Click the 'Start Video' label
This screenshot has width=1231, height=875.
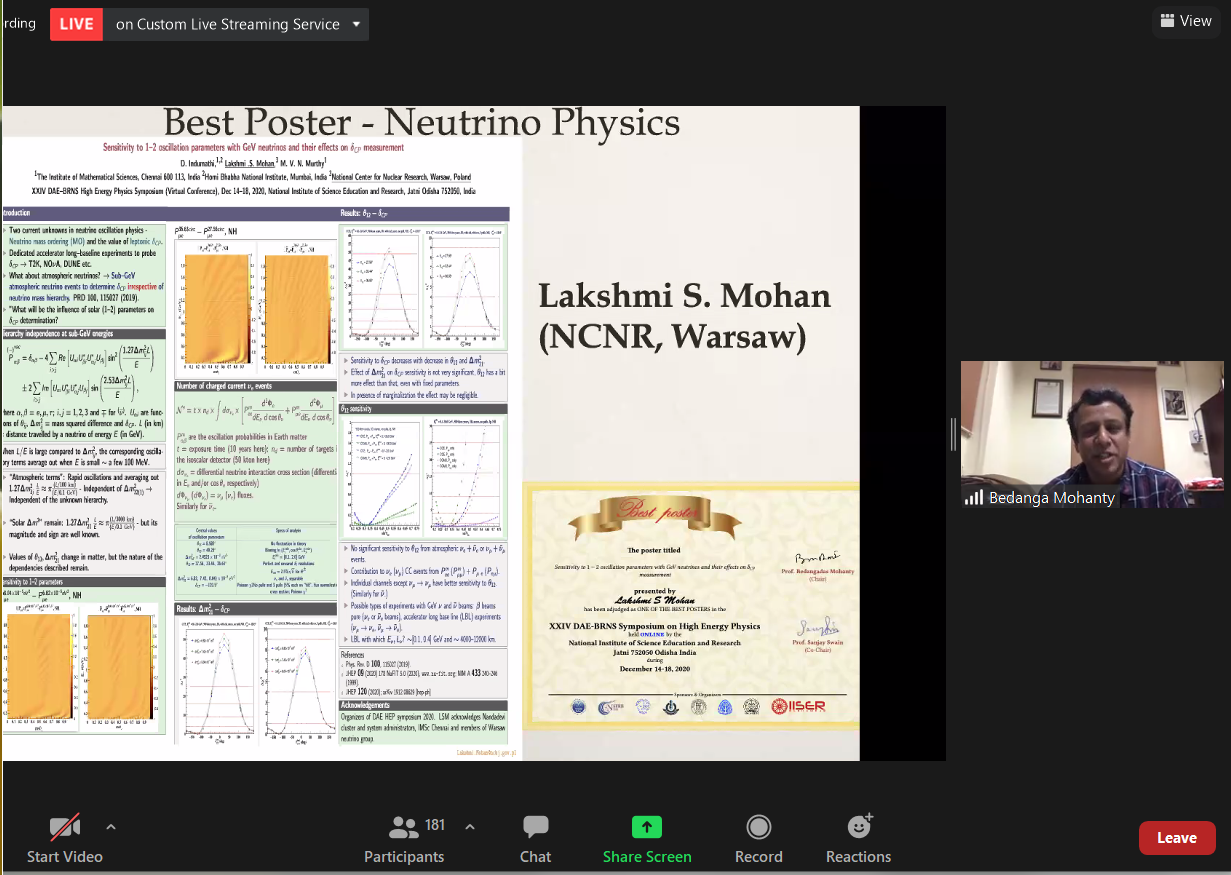65,856
